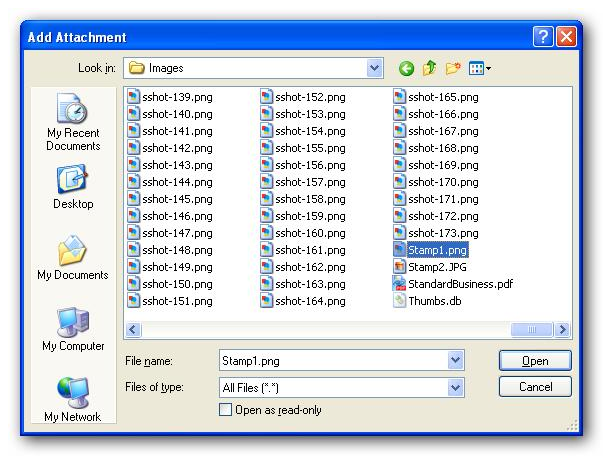This screenshot has height=464, width=611.
Task: Select the sshot-152.png file icon
Action: point(267,97)
